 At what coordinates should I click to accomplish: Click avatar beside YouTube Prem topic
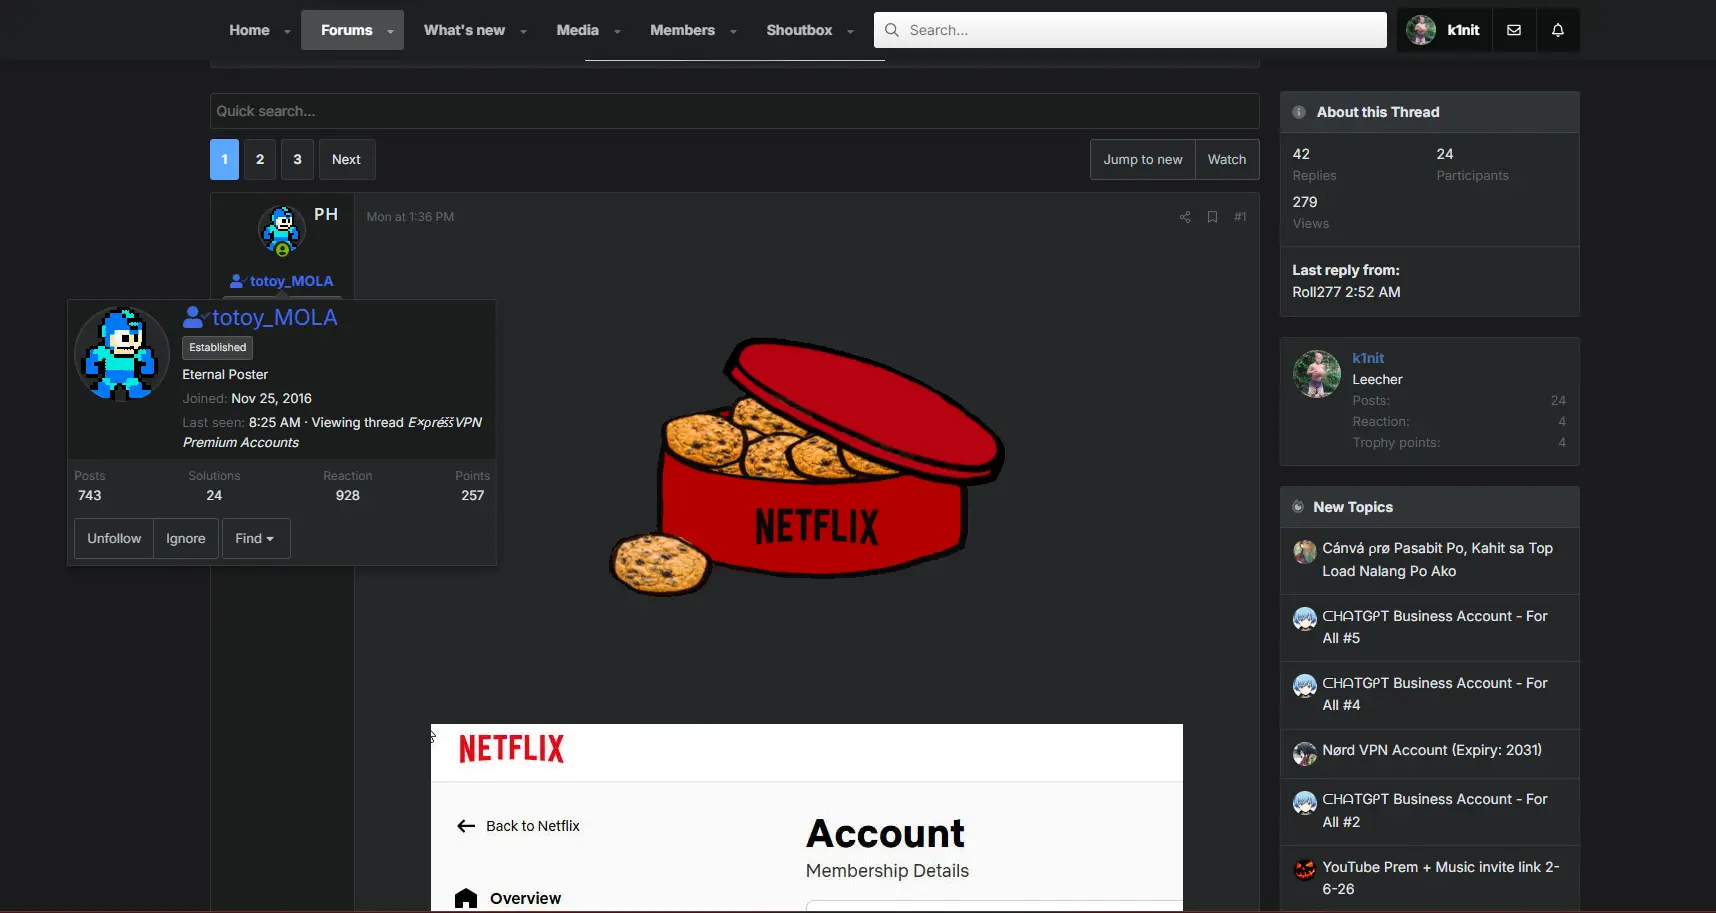(1305, 870)
